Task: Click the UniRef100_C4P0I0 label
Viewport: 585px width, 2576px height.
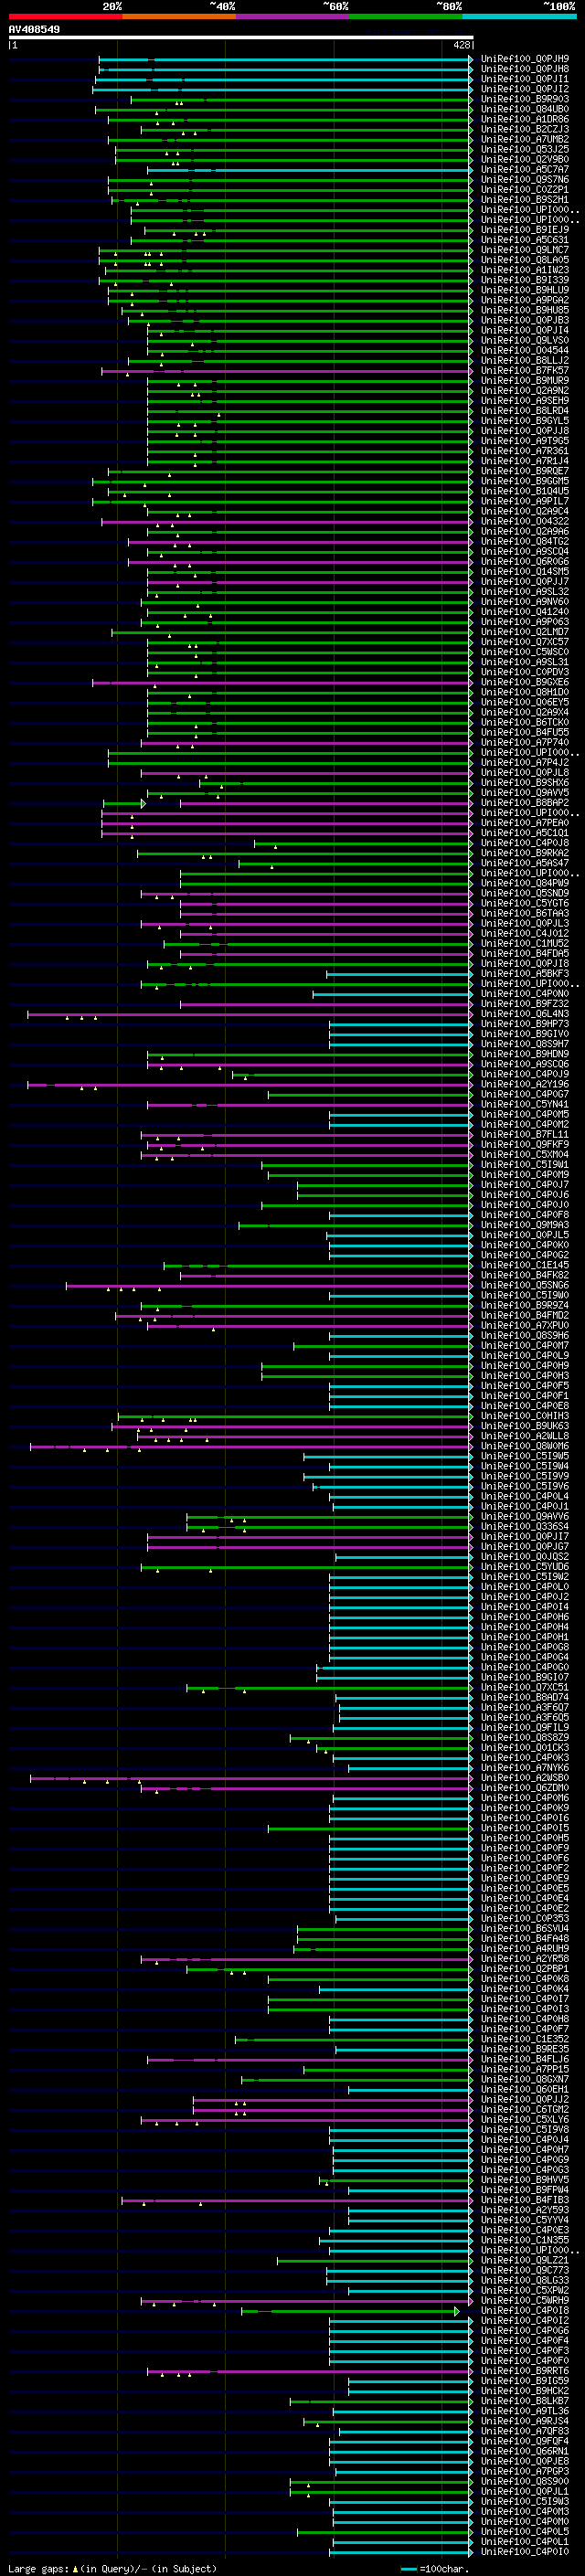Action: 525,2552
